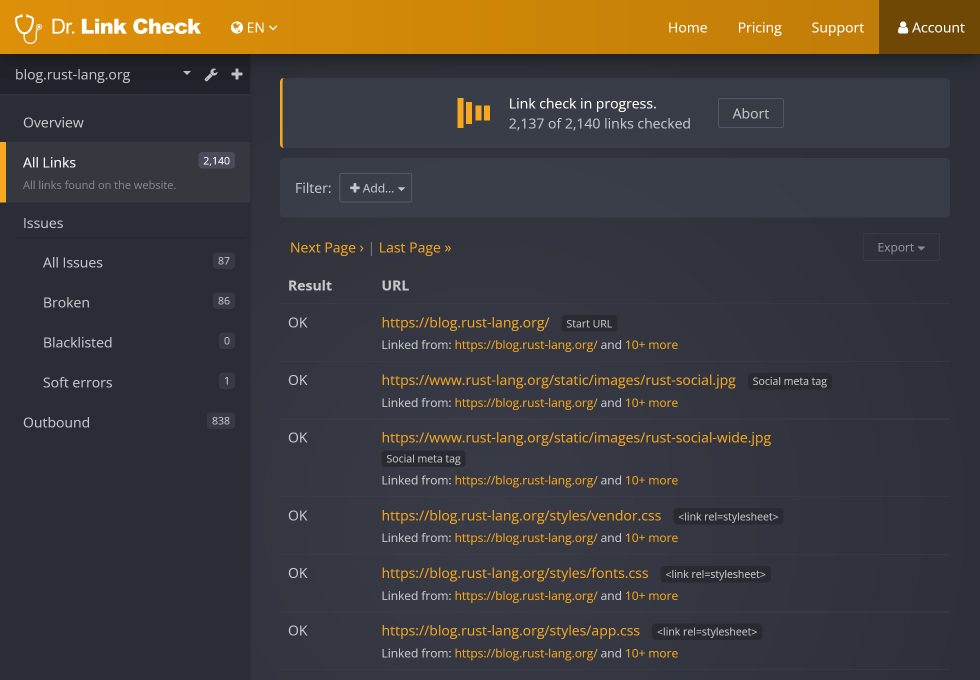980x680 pixels.
Task: Click the Social meta tag on rust-social.jpg
Action: tap(789, 381)
